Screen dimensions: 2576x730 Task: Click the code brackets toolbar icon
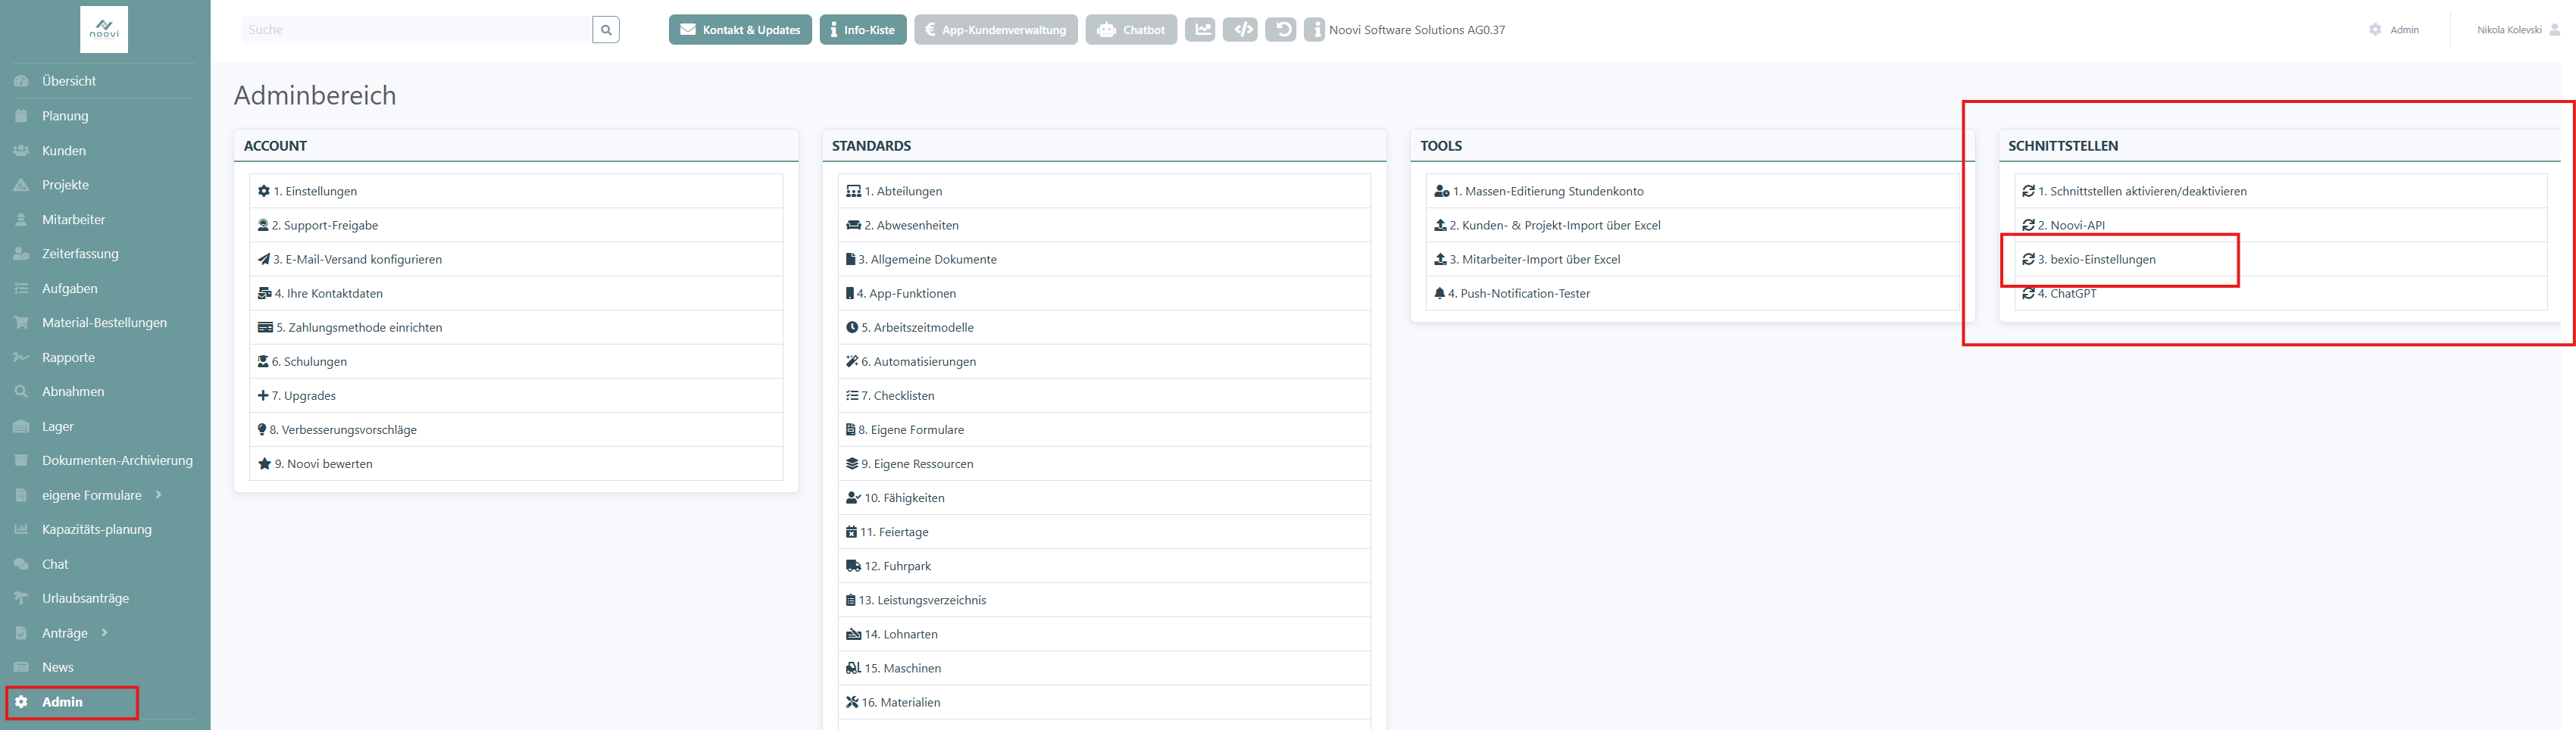1241,30
